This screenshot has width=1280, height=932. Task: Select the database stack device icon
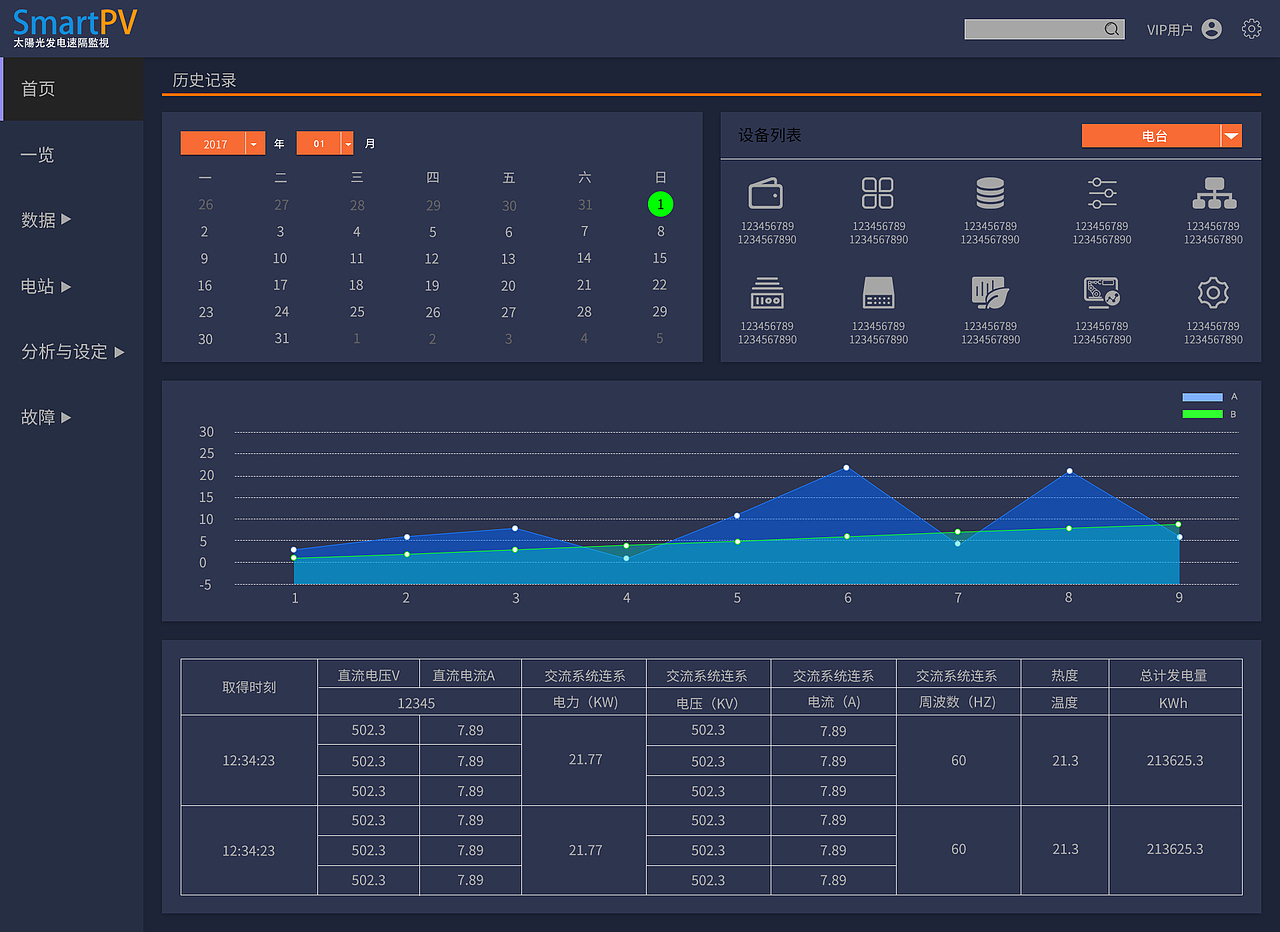pyautogui.click(x=990, y=193)
